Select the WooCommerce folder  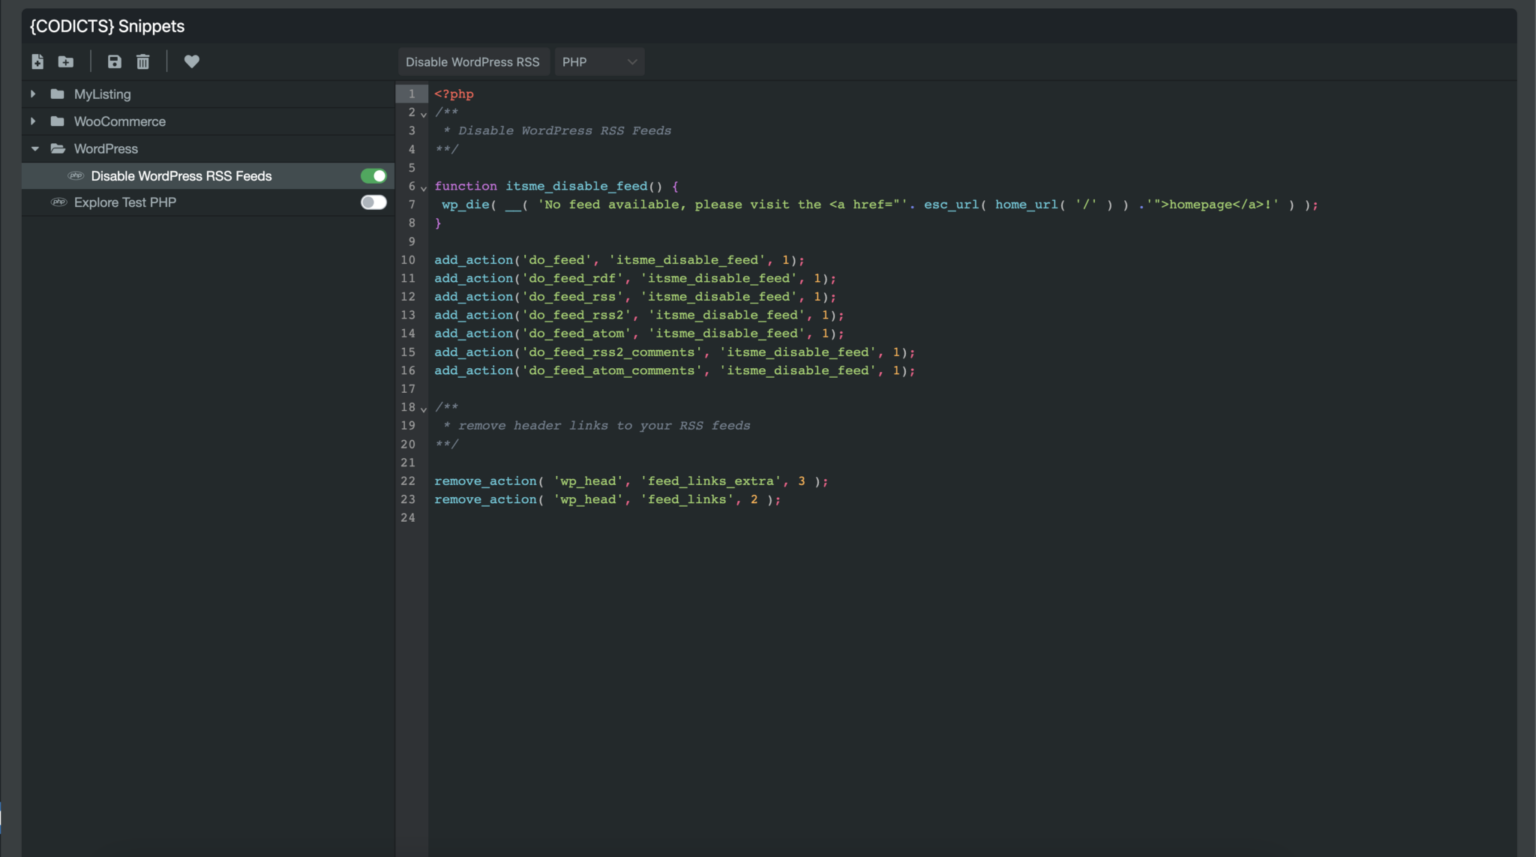(x=120, y=121)
